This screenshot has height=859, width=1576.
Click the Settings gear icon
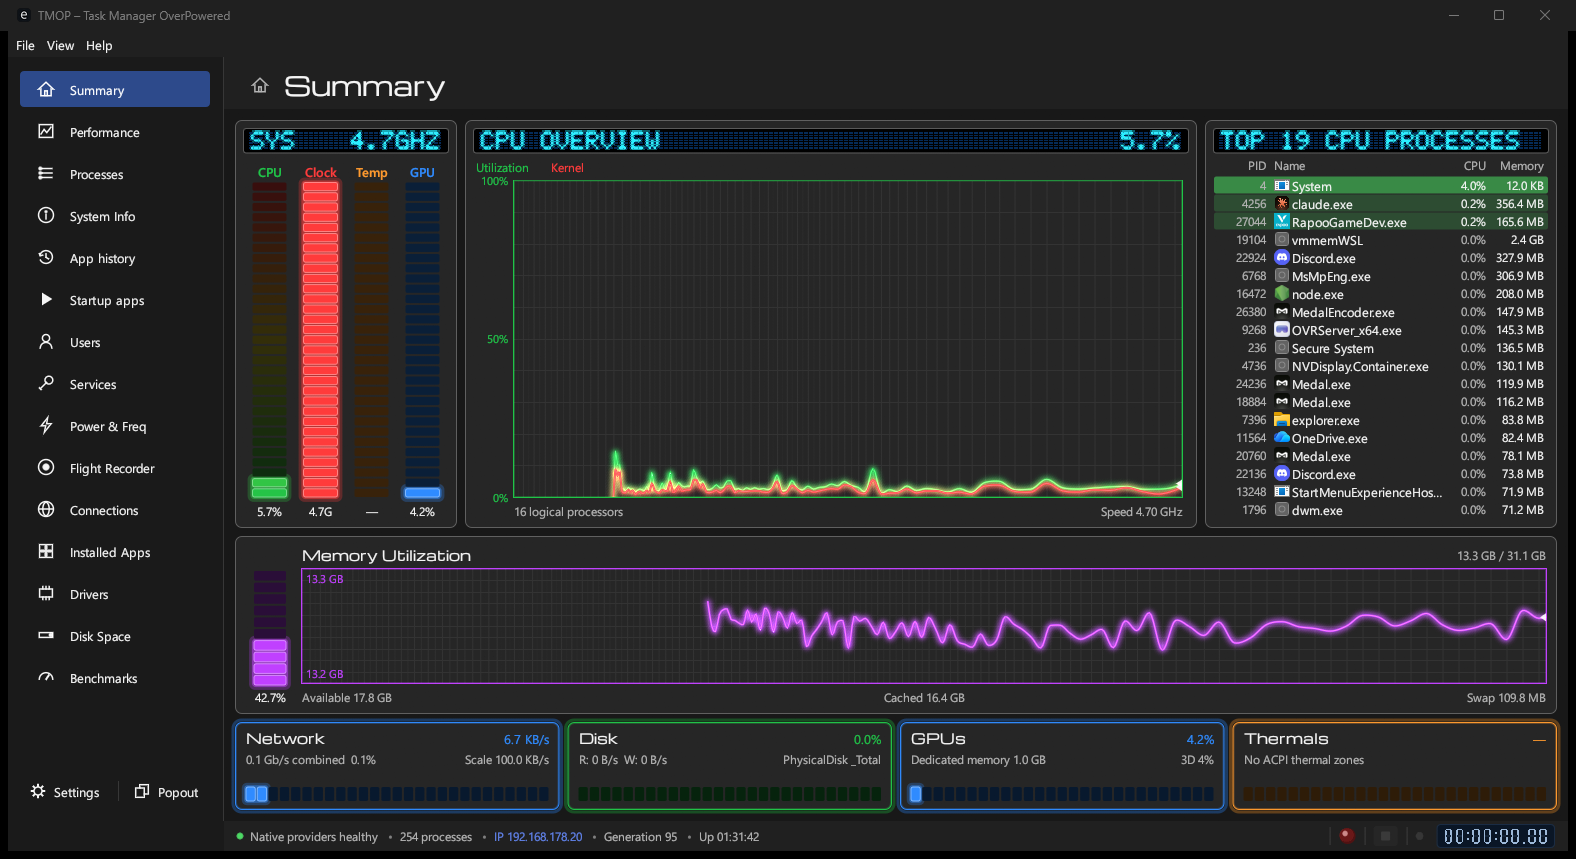(38, 792)
